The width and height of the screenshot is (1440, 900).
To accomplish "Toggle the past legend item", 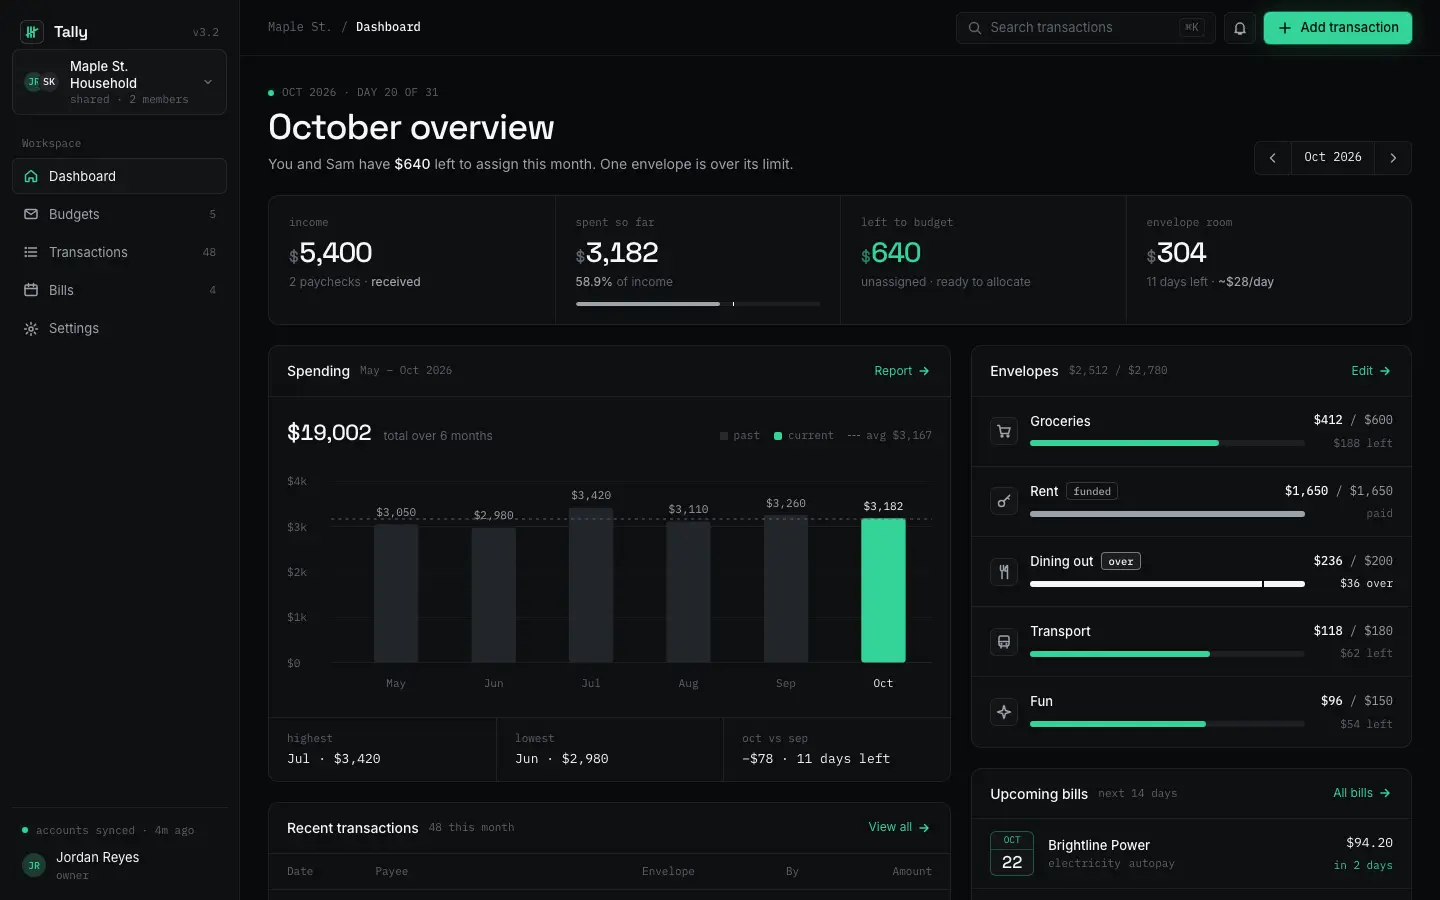I will point(740,436).
